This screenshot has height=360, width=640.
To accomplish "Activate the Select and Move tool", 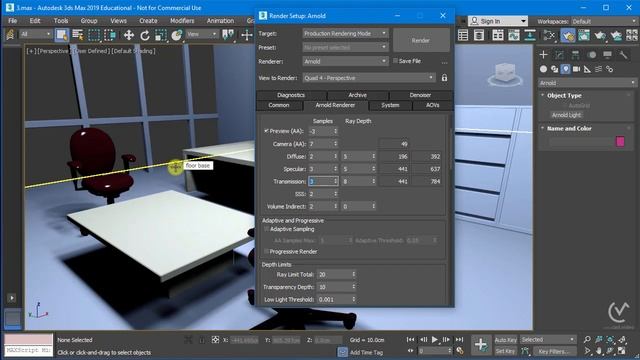I will tap(129, 35).
